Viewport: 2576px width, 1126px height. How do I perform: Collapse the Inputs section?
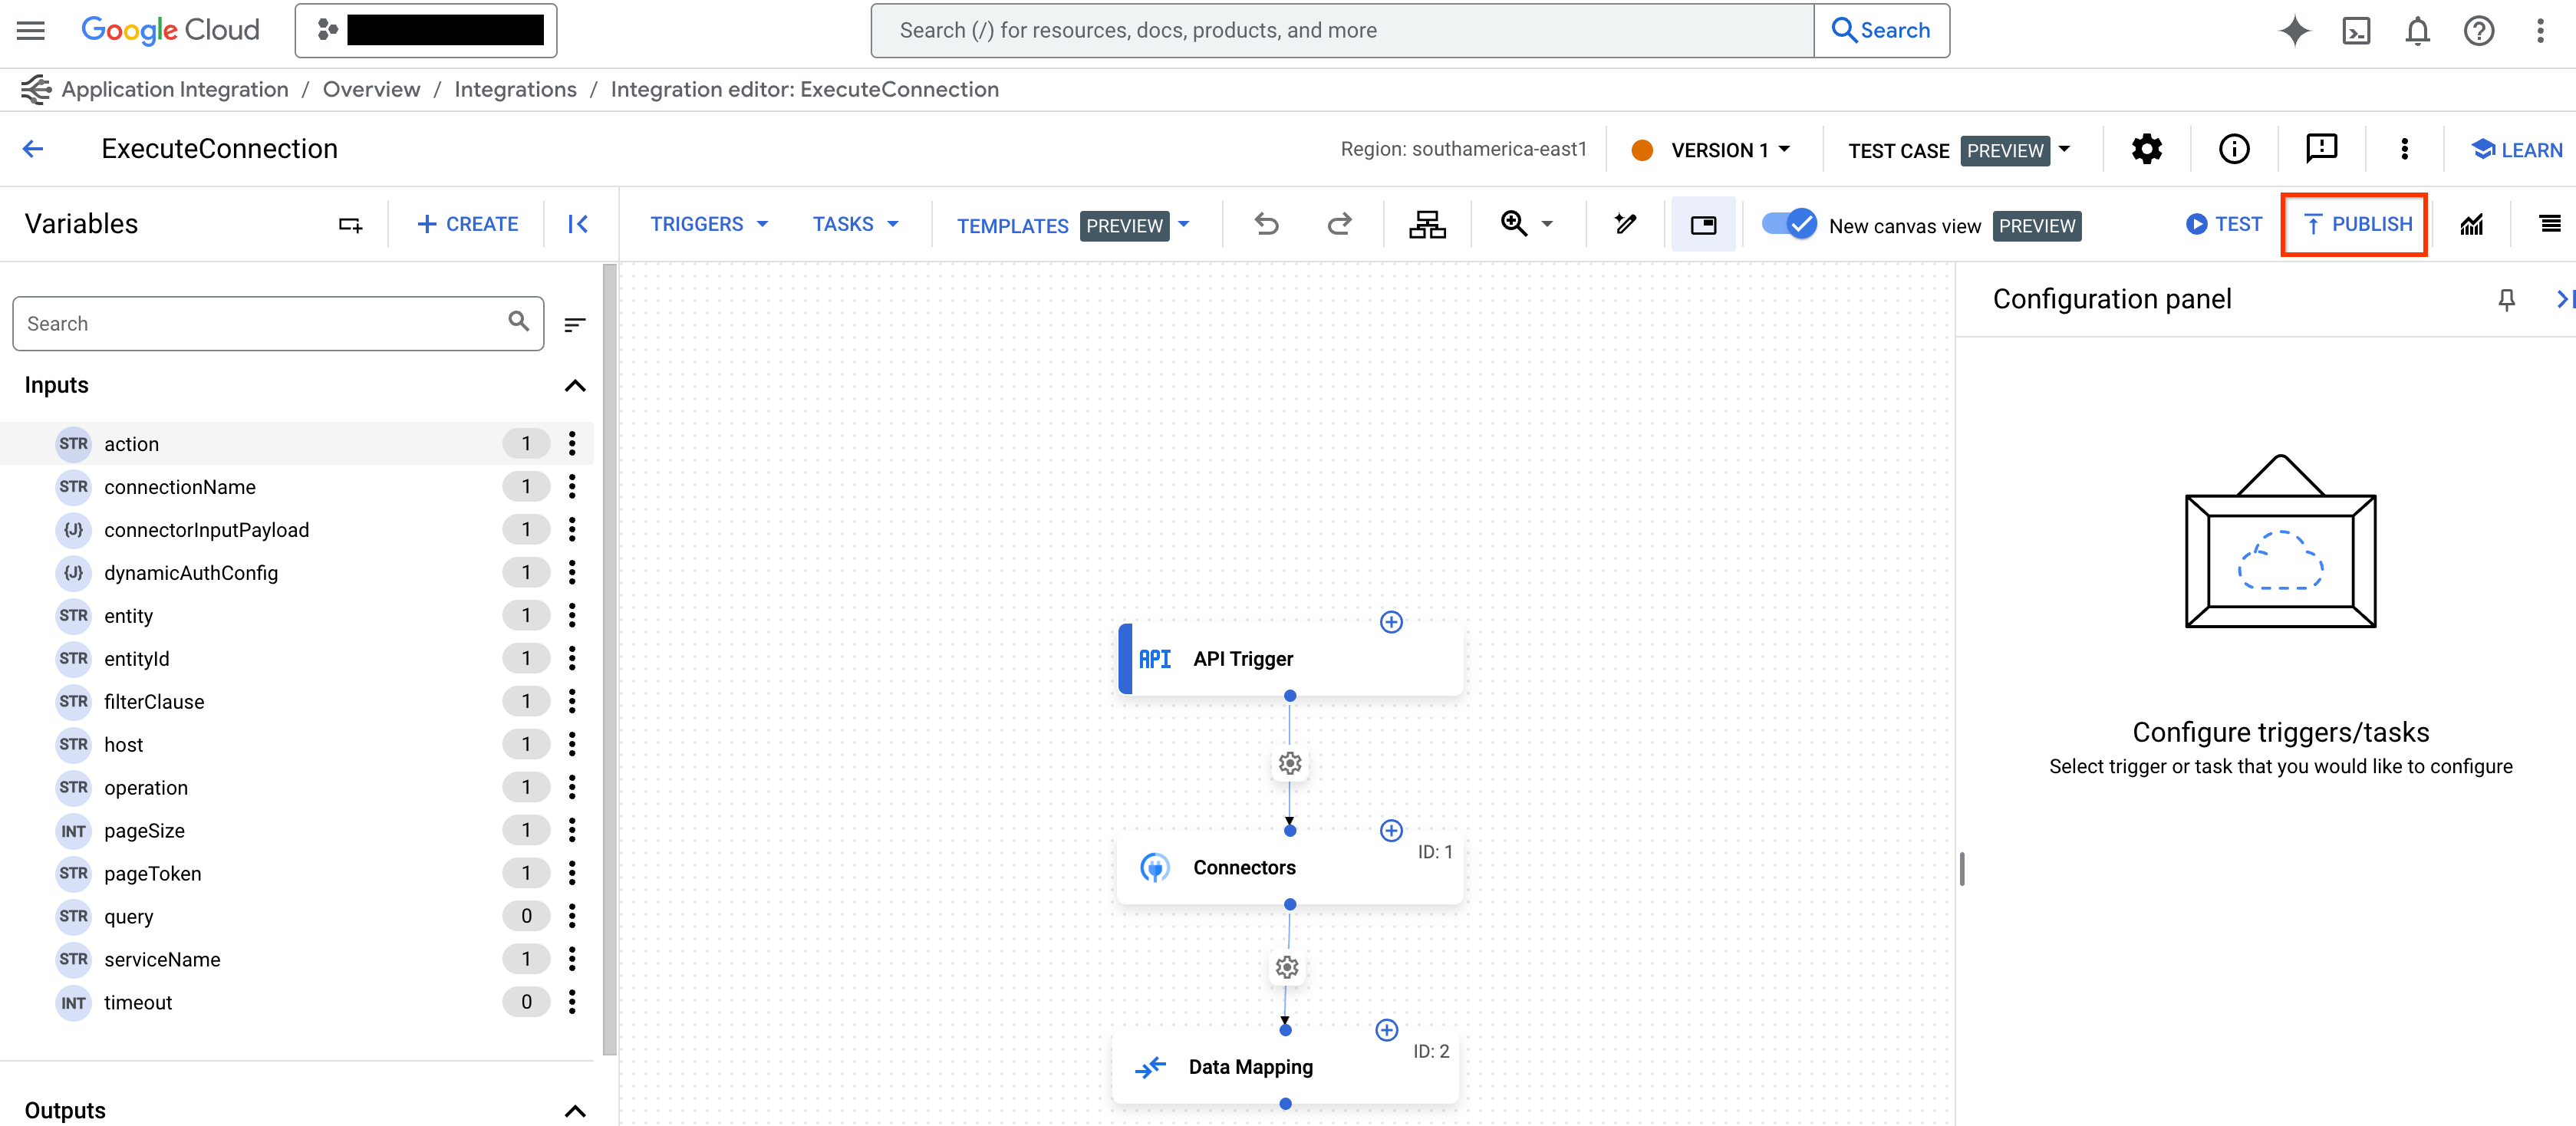click(575, 385)
